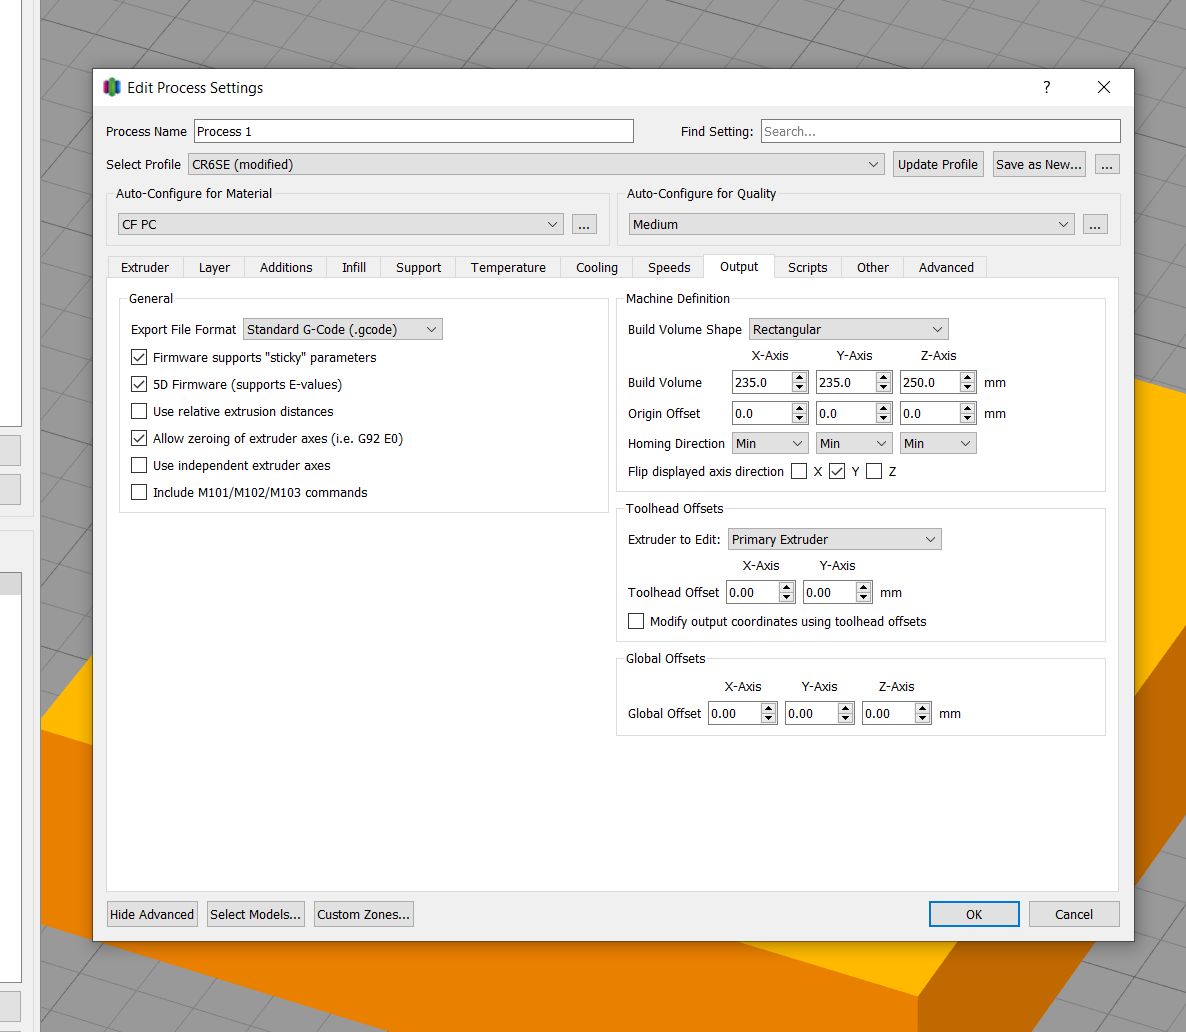Click the Simplify3D logo in title bar
1186x1032 pixels.
point(111,87)
